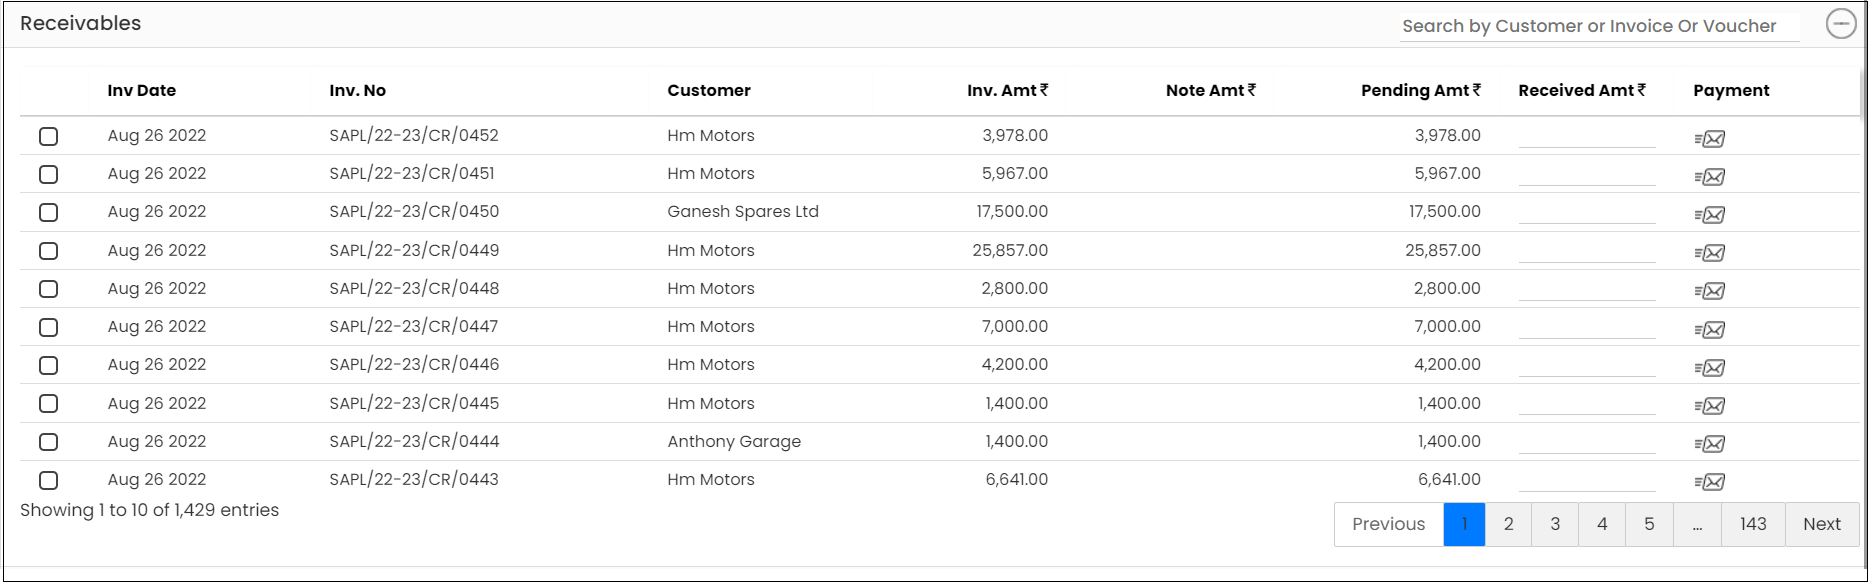Jump to last page 143
This screenshot has width=1870, height=584.
click(1753, 524)
